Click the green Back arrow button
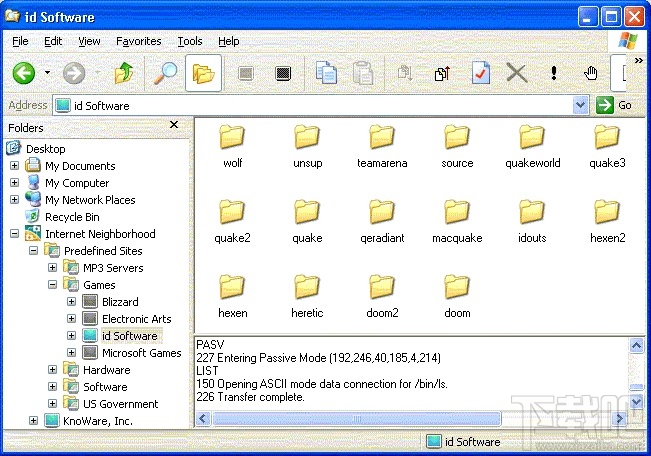This screenshot has width=651, height=456. point(24,73)
